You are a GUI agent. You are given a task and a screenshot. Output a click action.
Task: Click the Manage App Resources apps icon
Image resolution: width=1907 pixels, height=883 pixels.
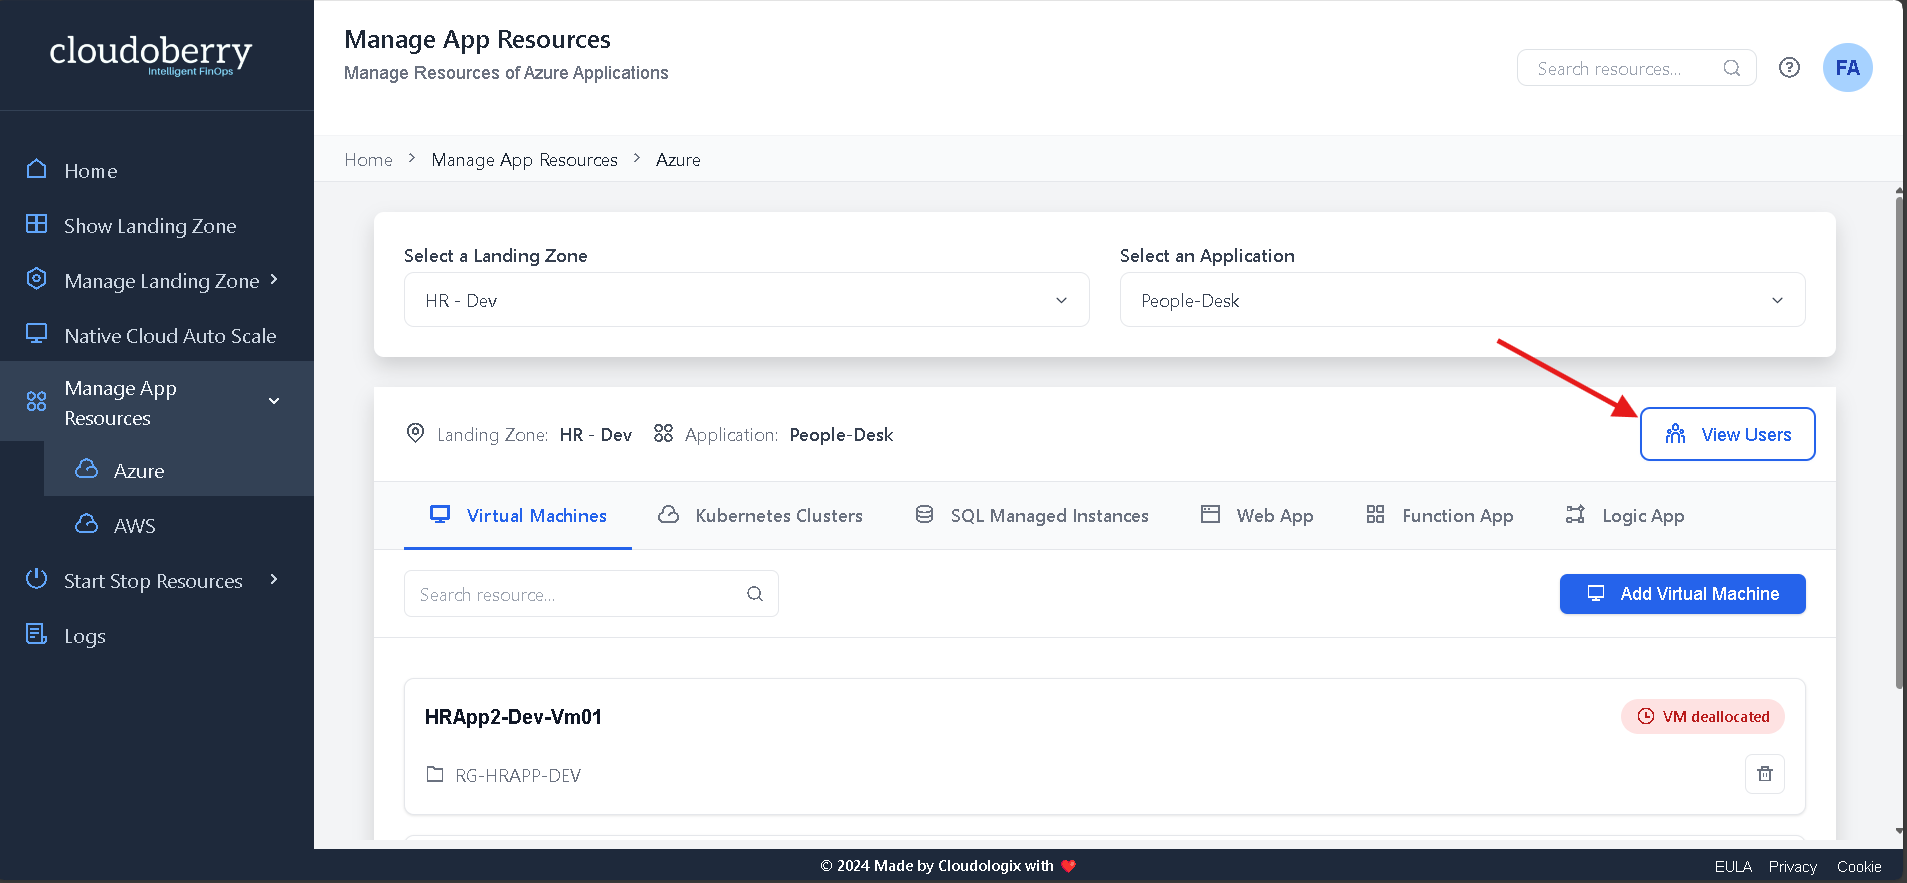click(37, 402)
